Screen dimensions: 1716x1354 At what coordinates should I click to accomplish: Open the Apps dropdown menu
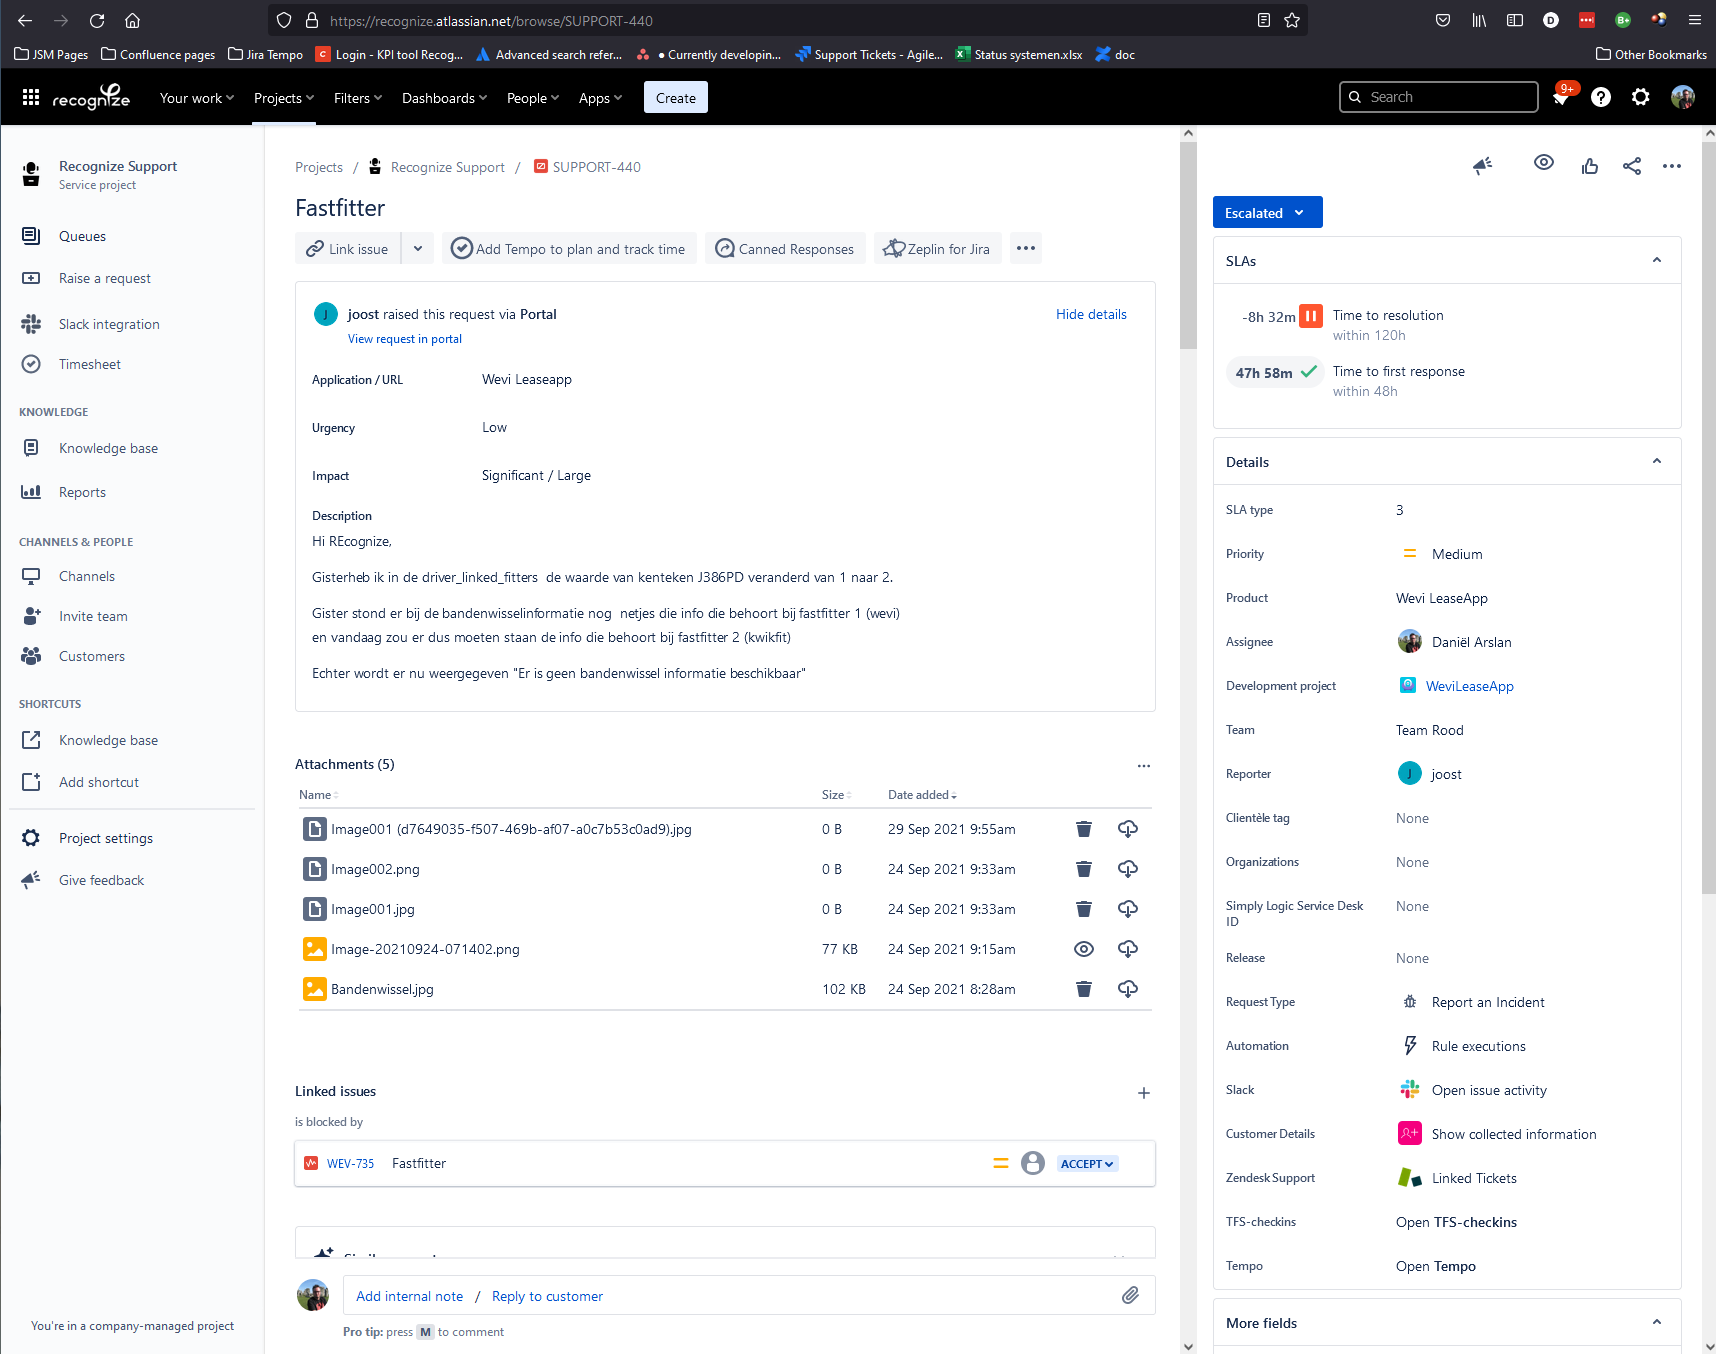[x=600, y=98]
